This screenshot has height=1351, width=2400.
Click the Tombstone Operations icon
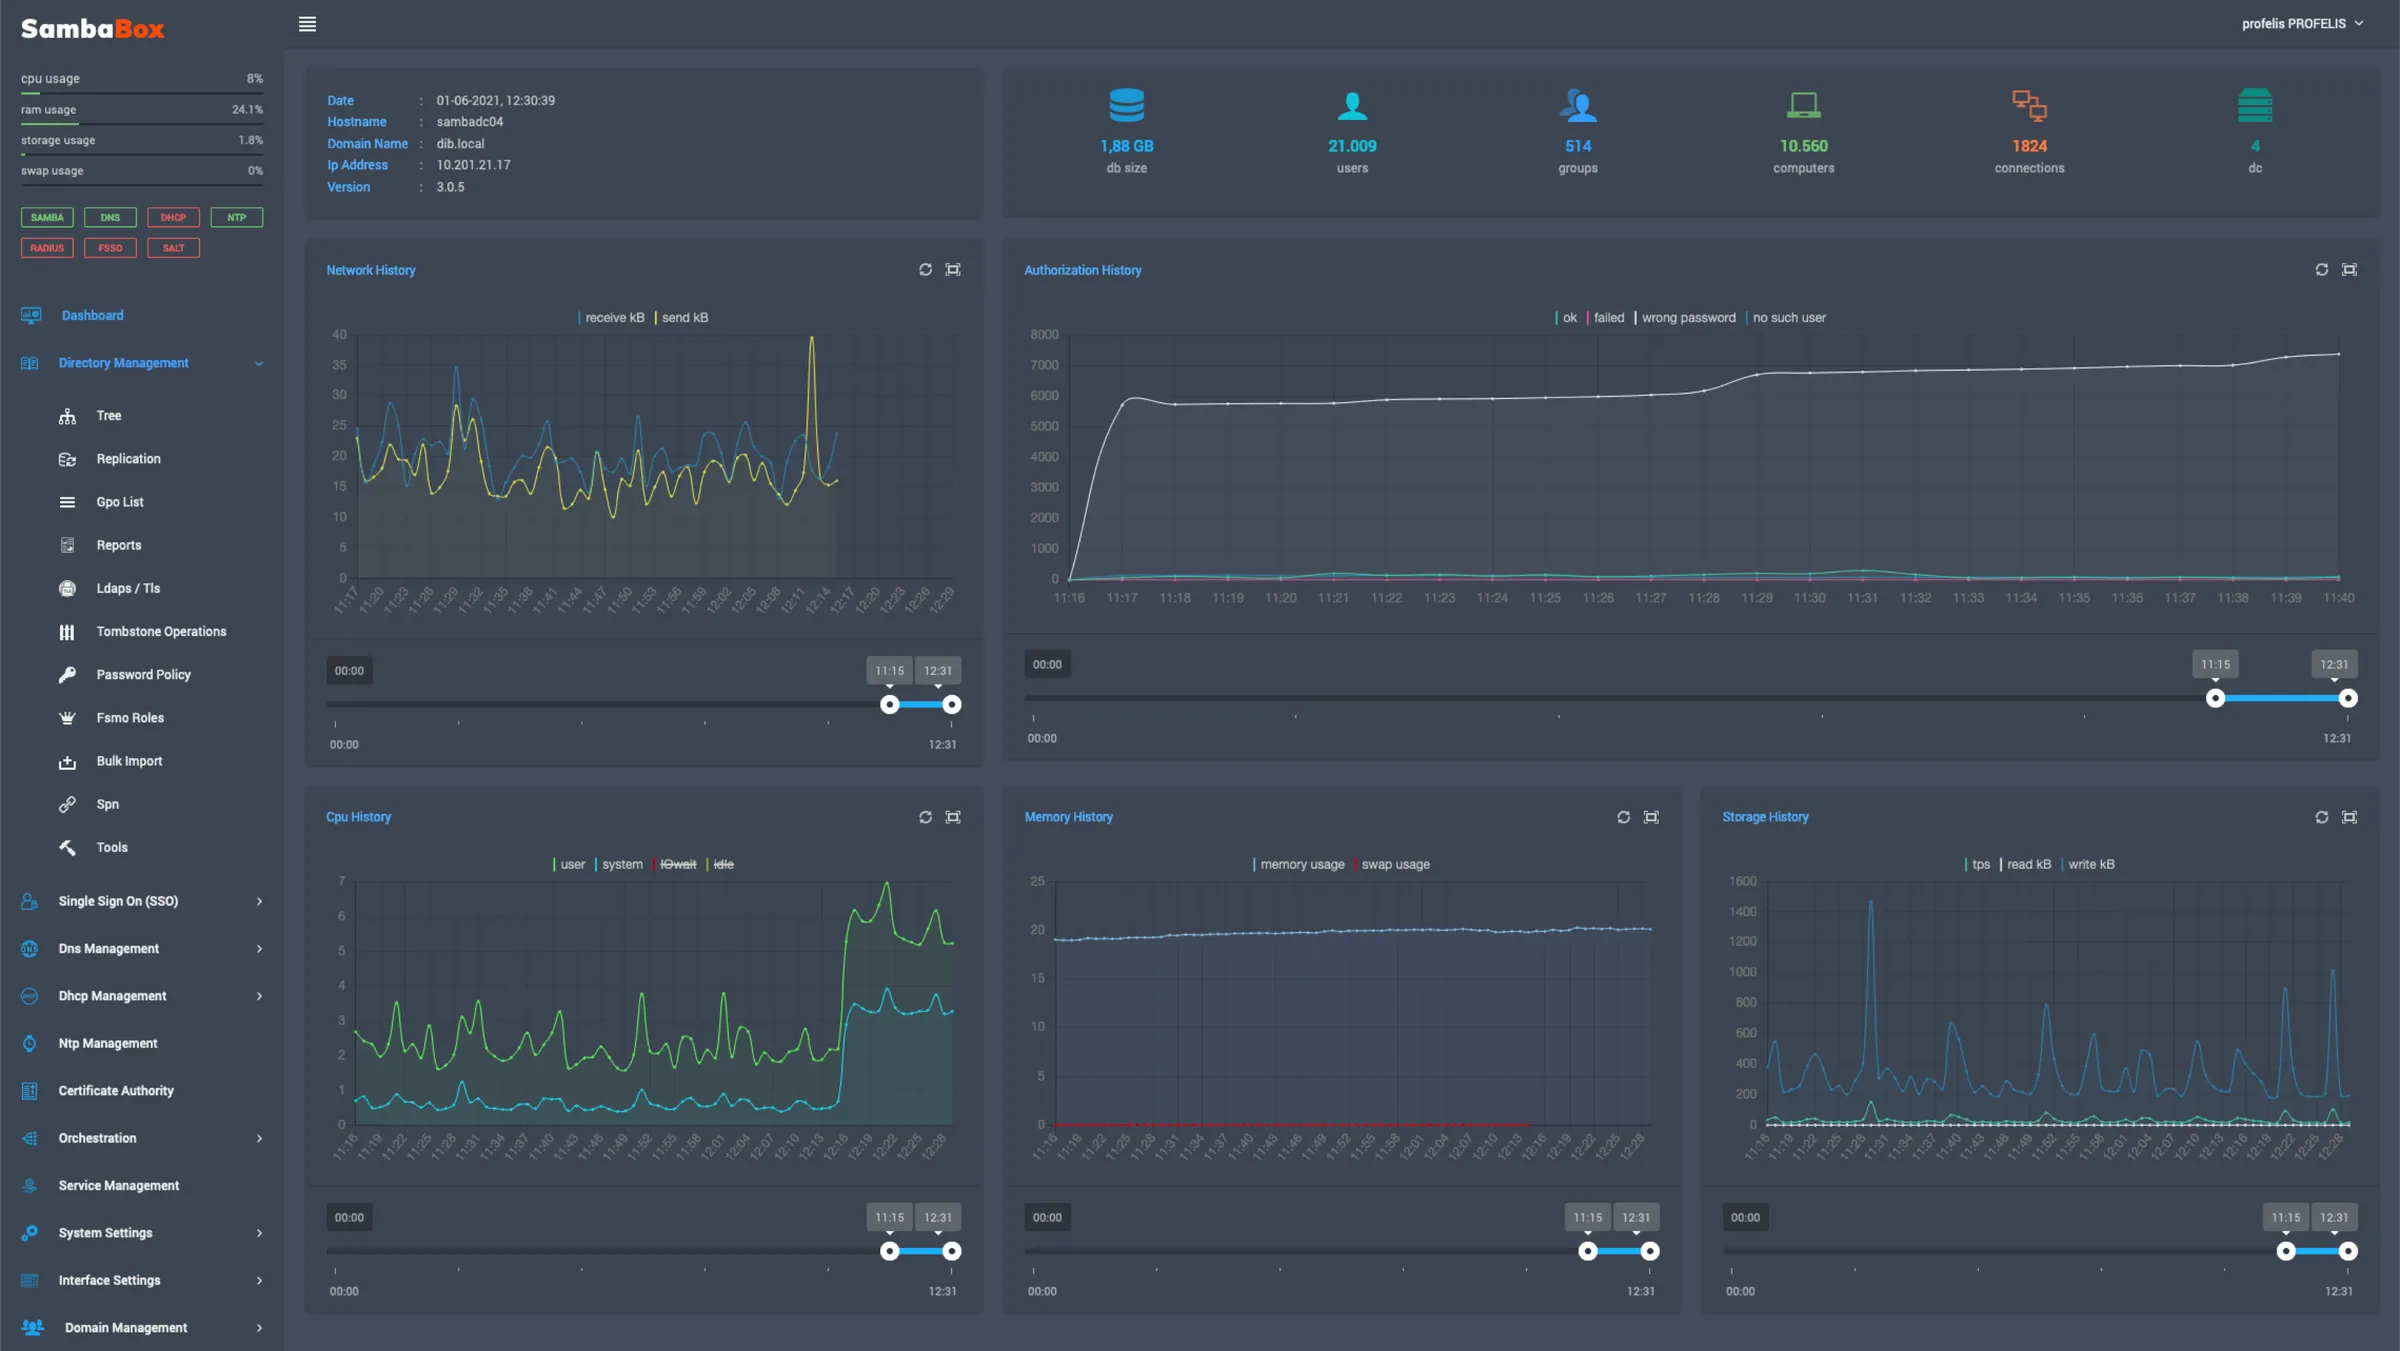point(67,631)
